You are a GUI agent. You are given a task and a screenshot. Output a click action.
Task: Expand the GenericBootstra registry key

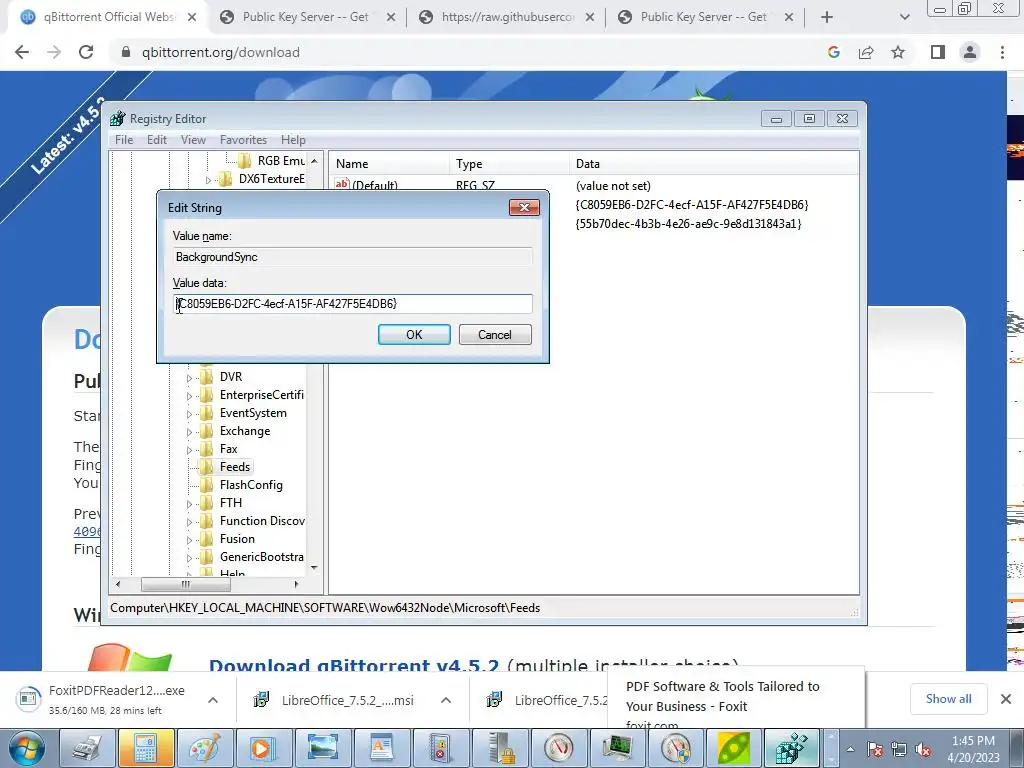pos(189,558)
